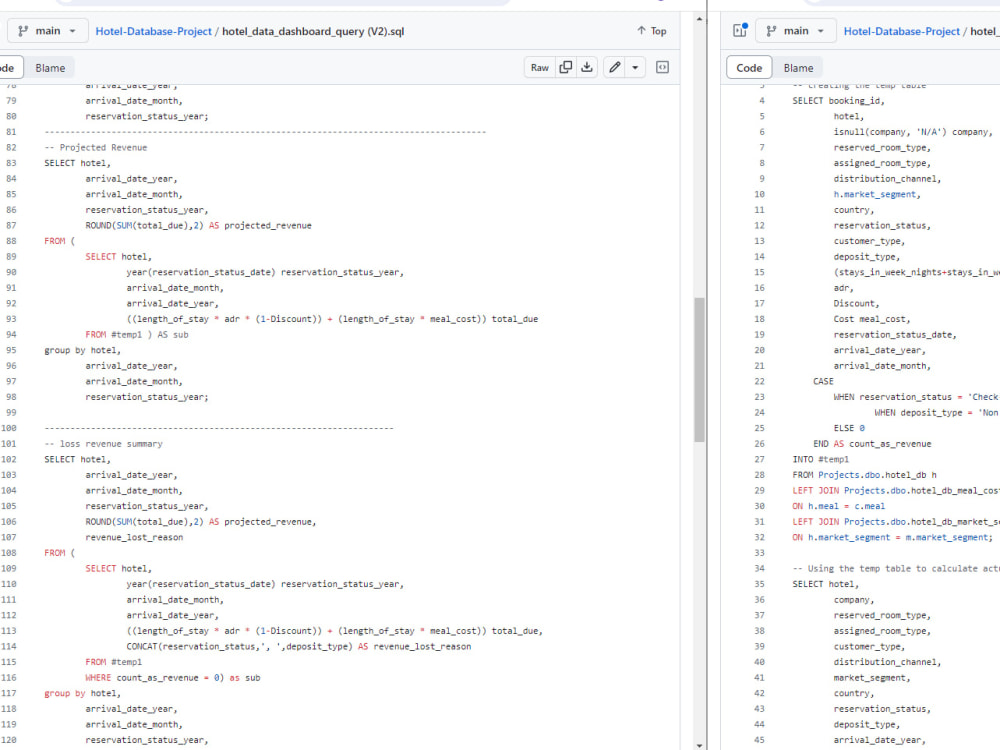Select Code tab in left window
This screenshot has height=750, width=1000.
click(9, 68)
